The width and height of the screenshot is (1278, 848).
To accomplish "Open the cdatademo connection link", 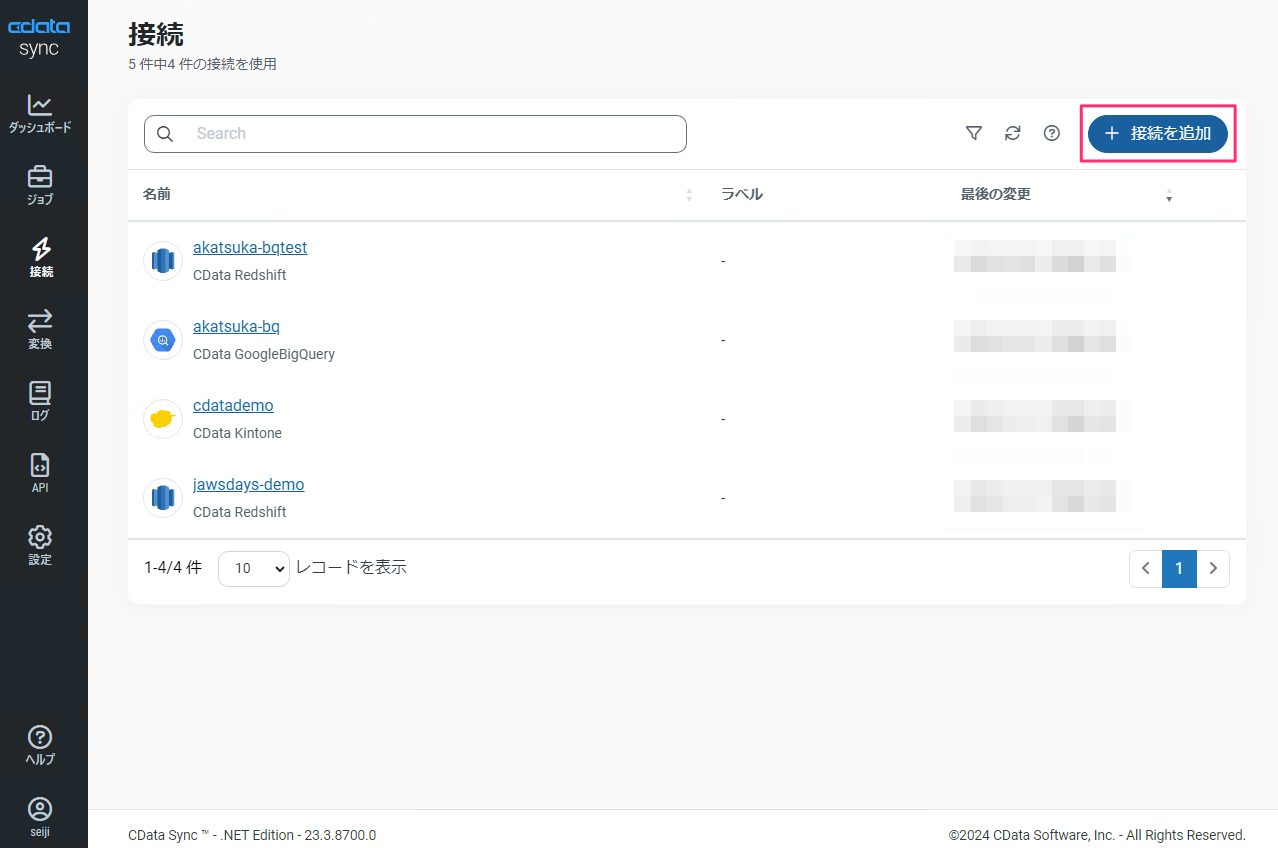I will tap(233, 405).
